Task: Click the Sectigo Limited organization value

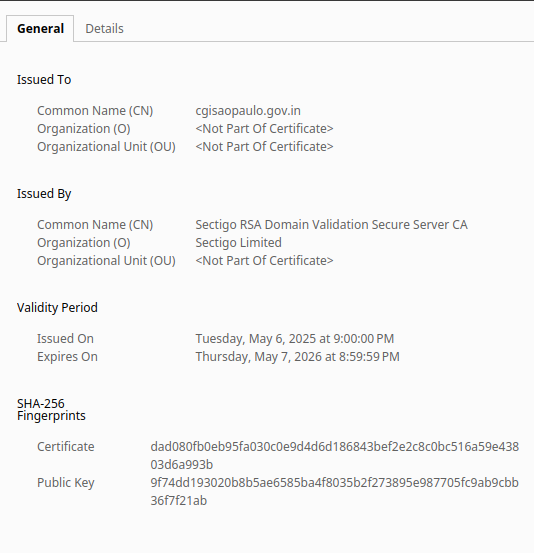Action: tap(238, 243)
